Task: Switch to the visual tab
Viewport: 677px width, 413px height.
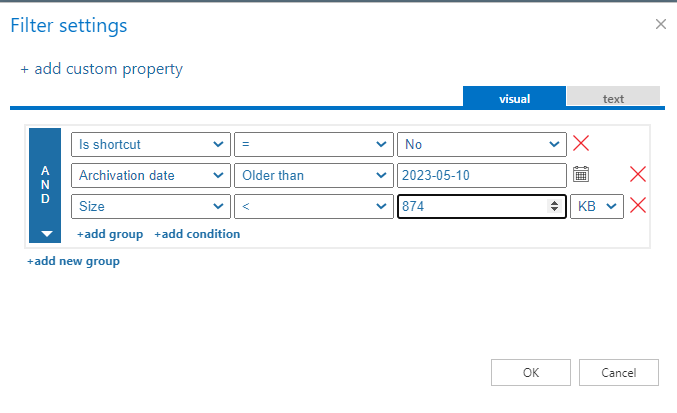Action: point(514,98)
